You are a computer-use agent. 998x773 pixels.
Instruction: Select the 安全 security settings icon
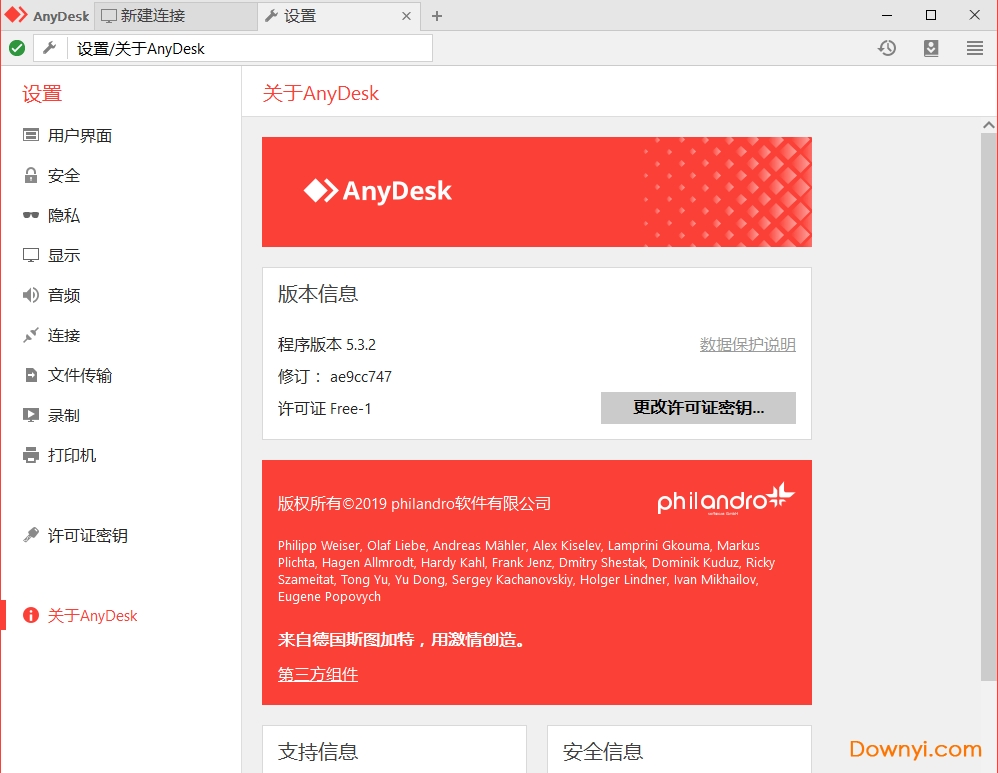pyautogui.click(x=60, y=175)
